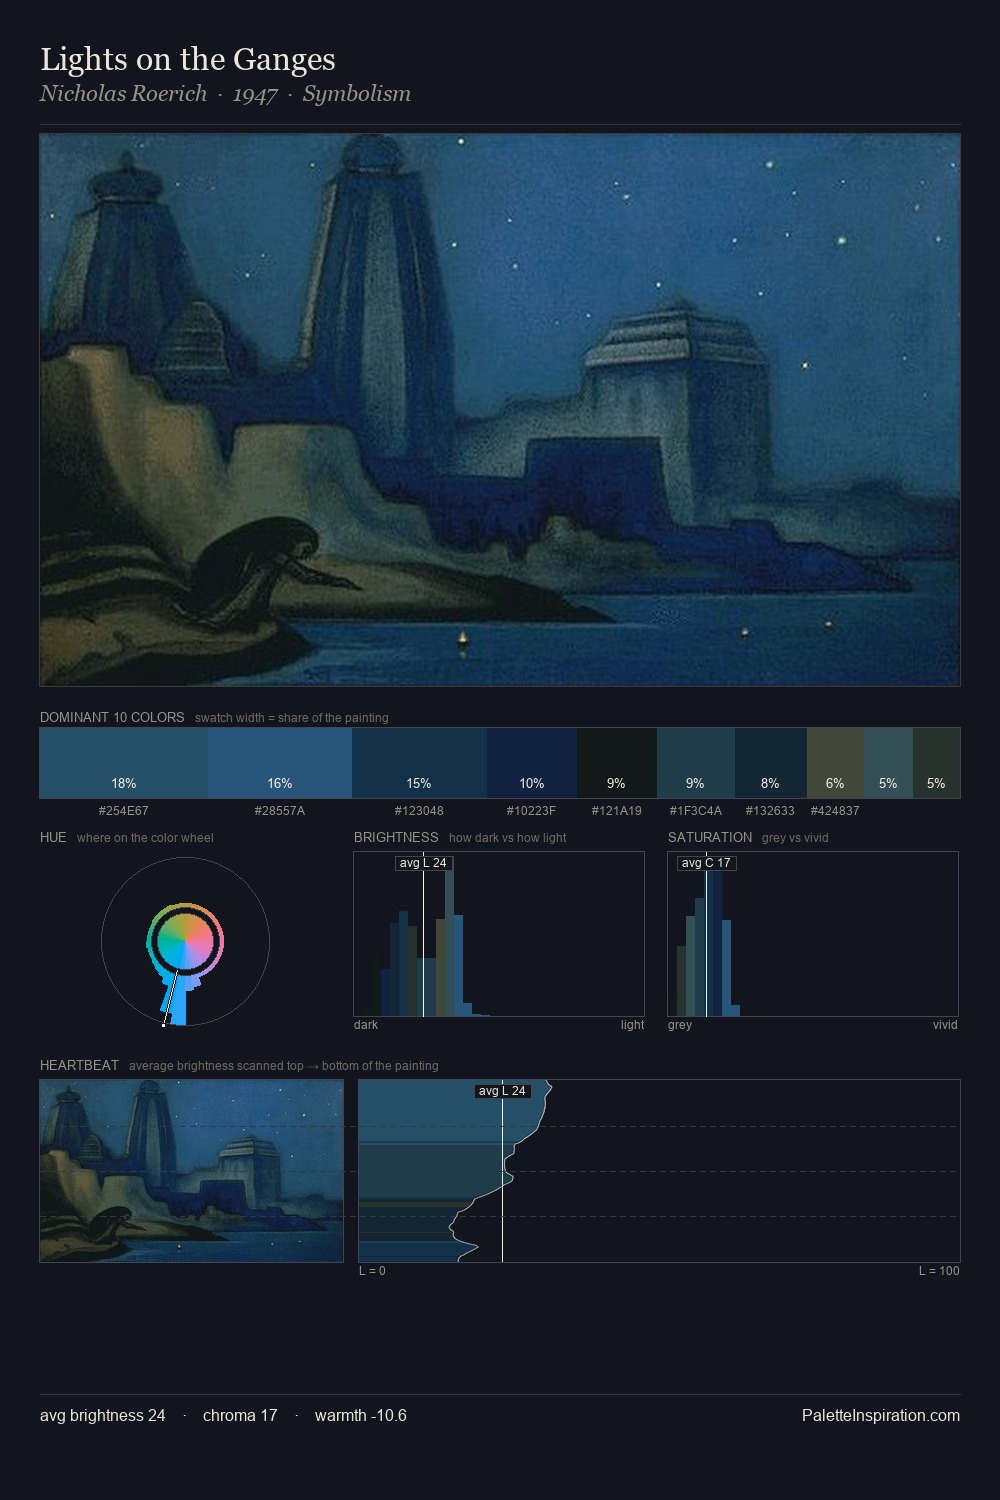Click the year 1947
This screenshot has height=1500, width=1000.
(x=255, y=94)
